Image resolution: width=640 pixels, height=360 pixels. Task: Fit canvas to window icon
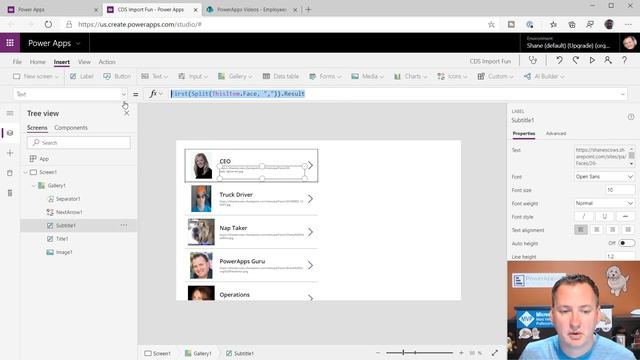pos(495,353)
